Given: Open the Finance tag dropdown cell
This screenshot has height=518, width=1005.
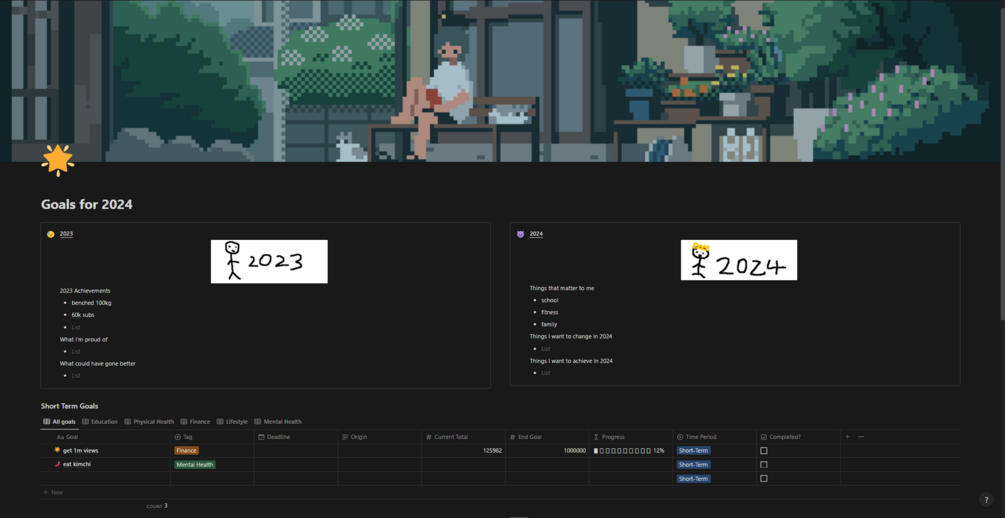Looking at the screenshot, I should tap(187, 451).
